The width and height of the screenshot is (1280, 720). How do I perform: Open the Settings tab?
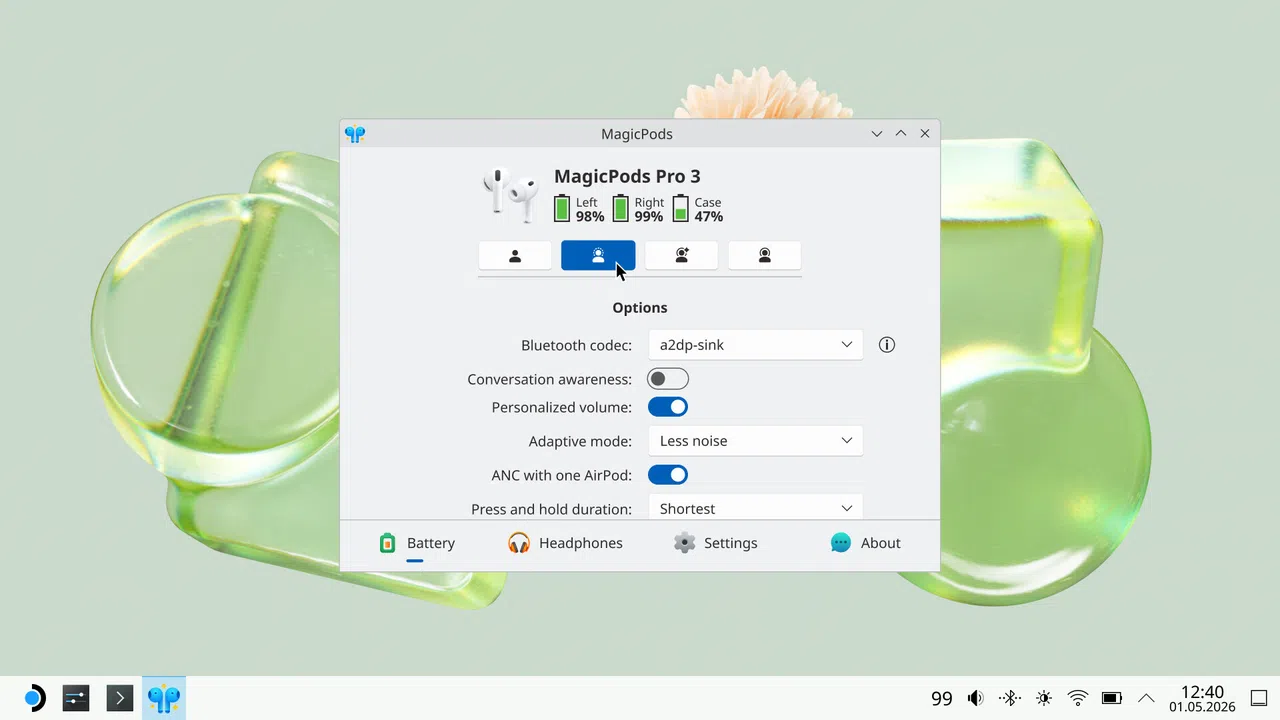click(715, 543)
